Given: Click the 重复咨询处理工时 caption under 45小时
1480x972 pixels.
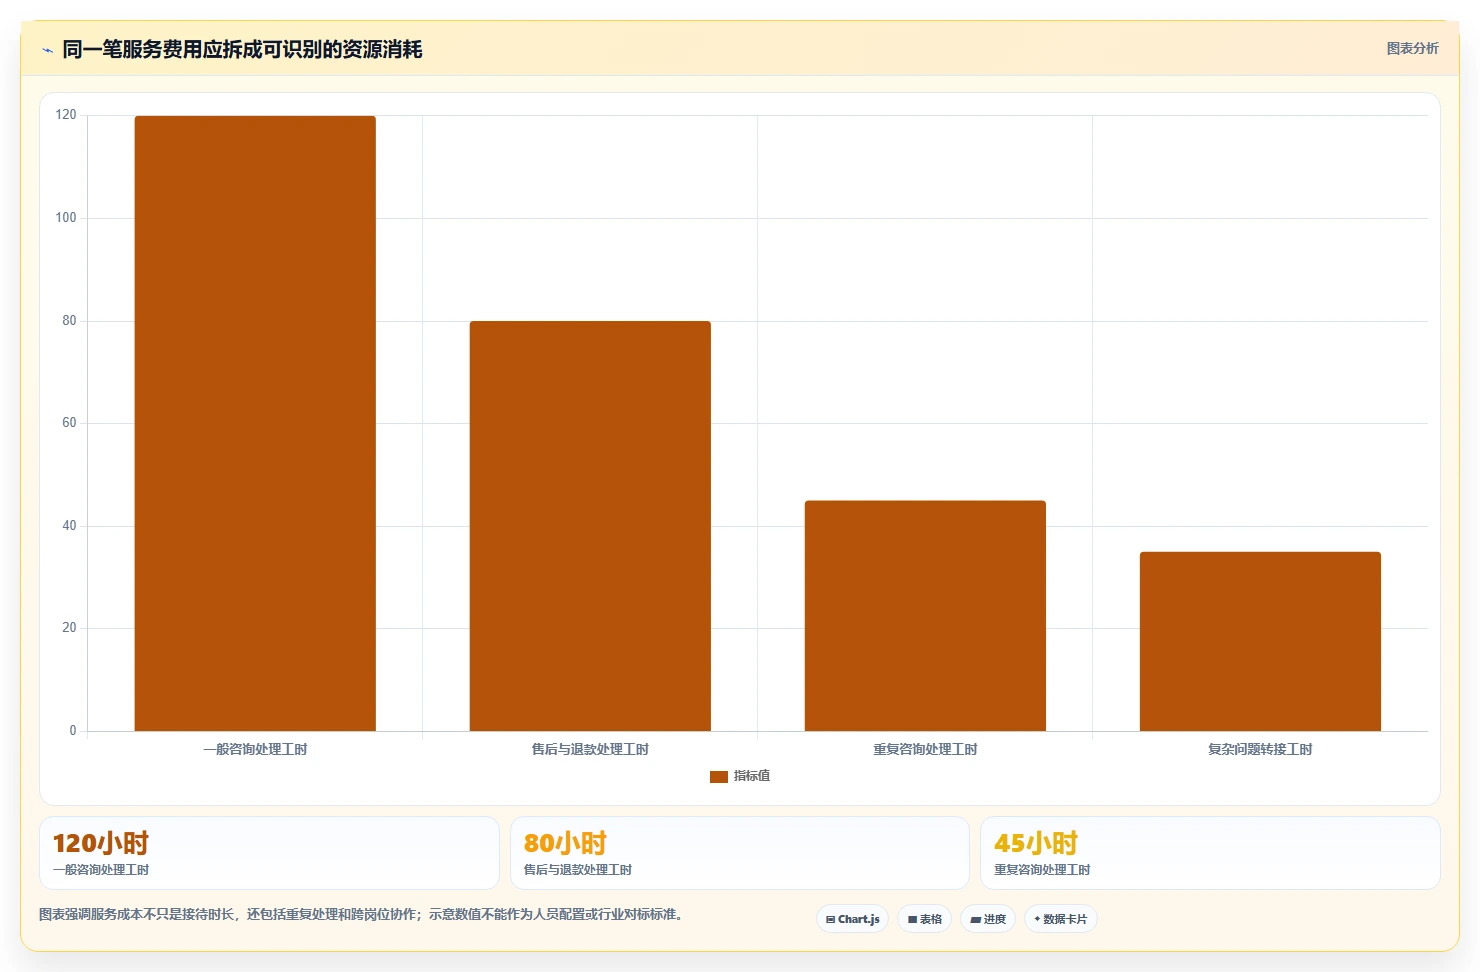Looking at the screenshot, I should tap(1042, 870).
